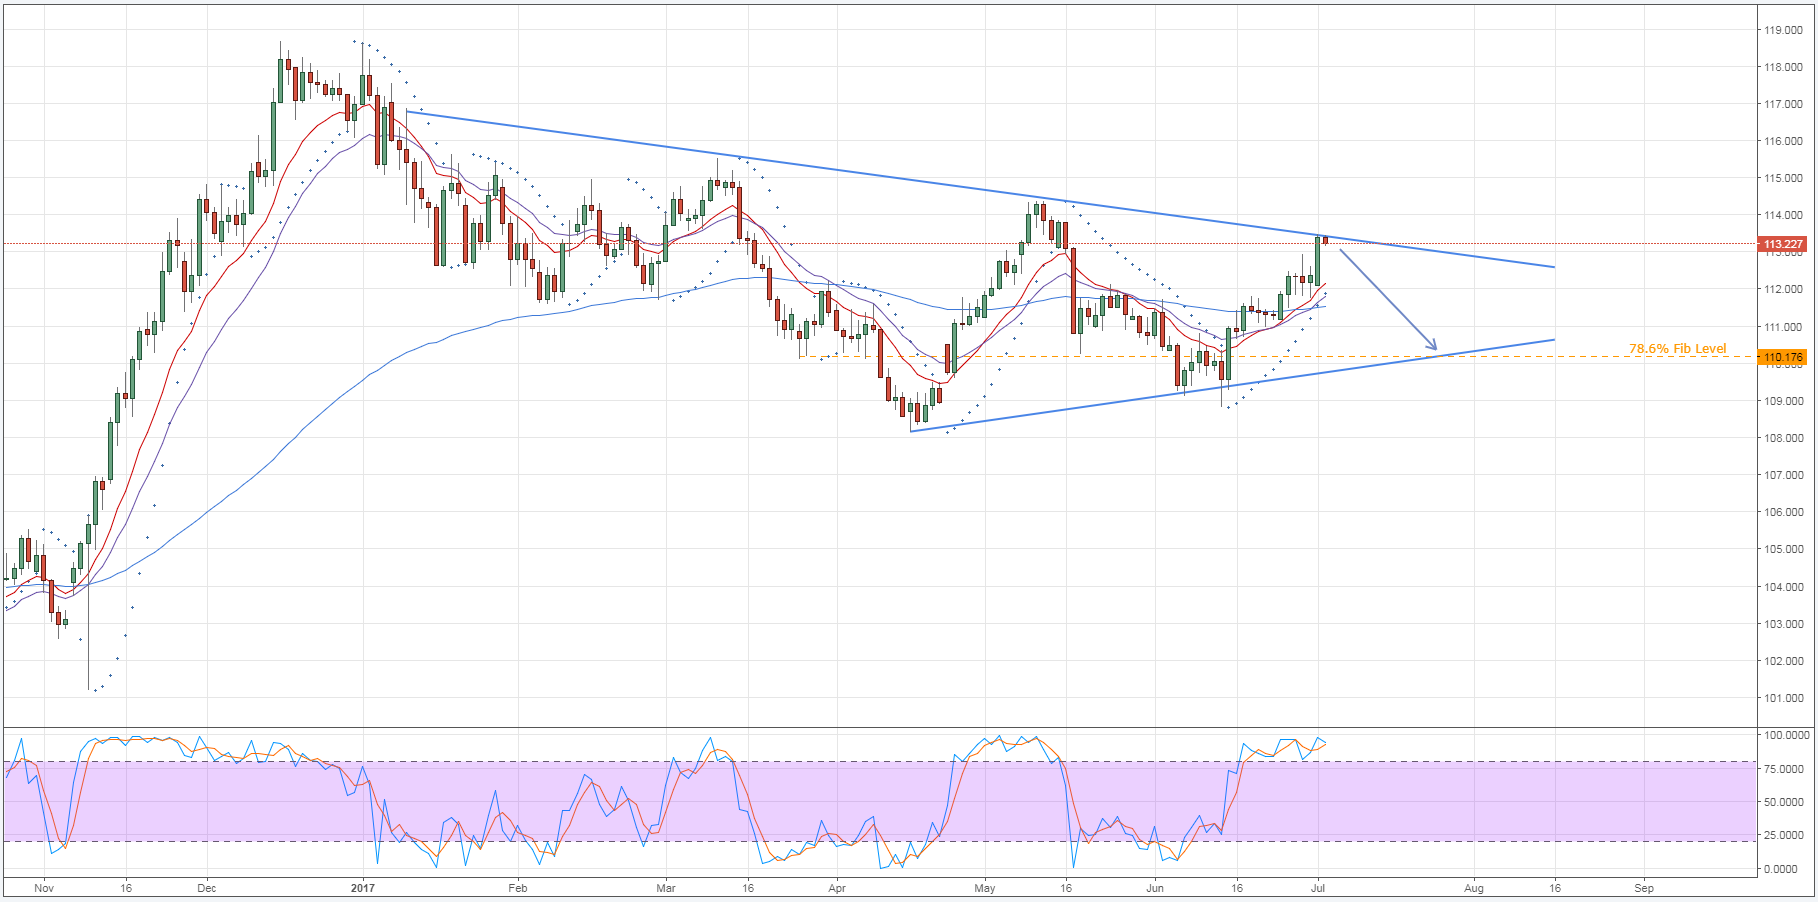Click the 119.000 price axis label
Viewport: 1818px width, 902px height.
click(1784, 30)
